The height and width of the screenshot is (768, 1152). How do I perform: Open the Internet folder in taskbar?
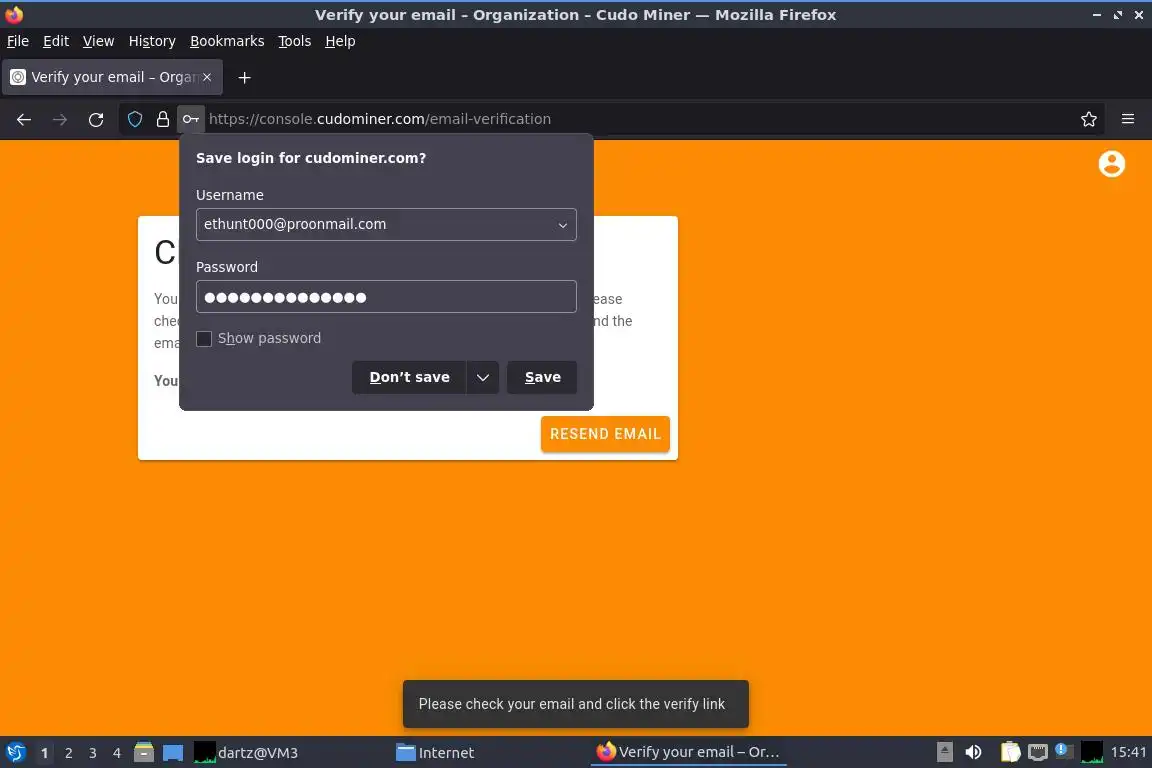point(435,753)
